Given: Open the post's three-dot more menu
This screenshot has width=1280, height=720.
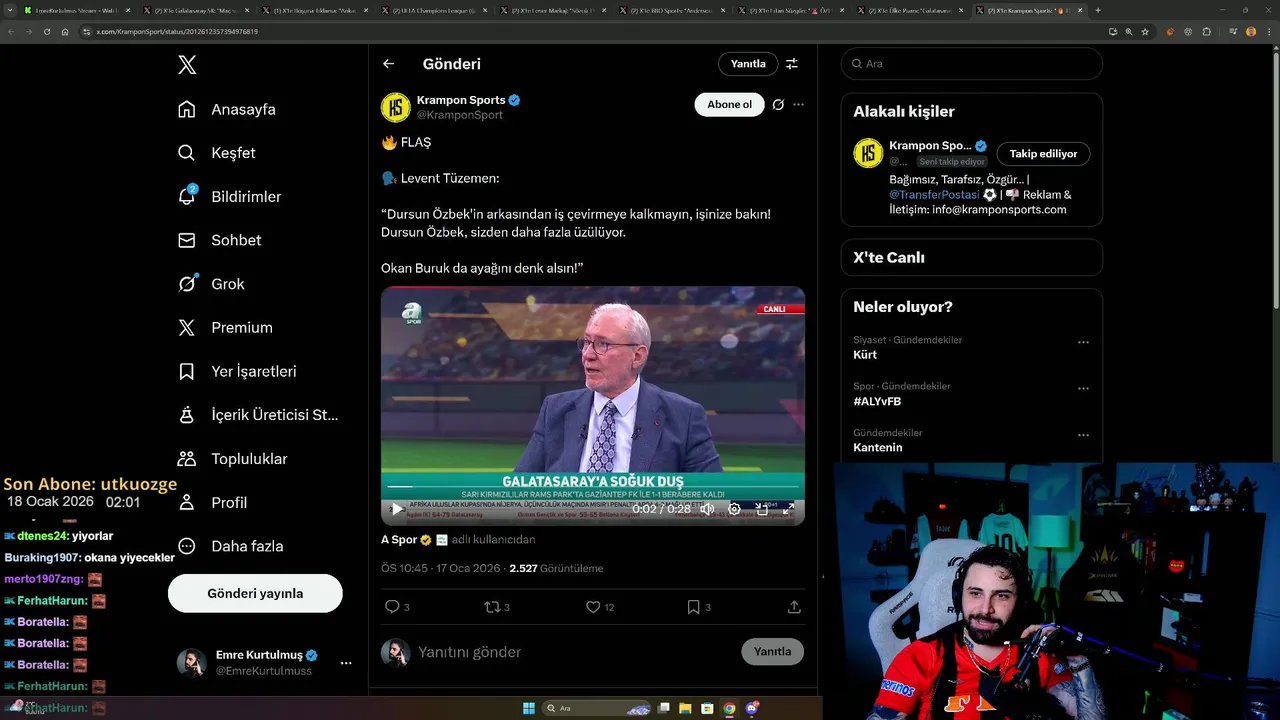Looking at the screenshot, I should [798, 104].
